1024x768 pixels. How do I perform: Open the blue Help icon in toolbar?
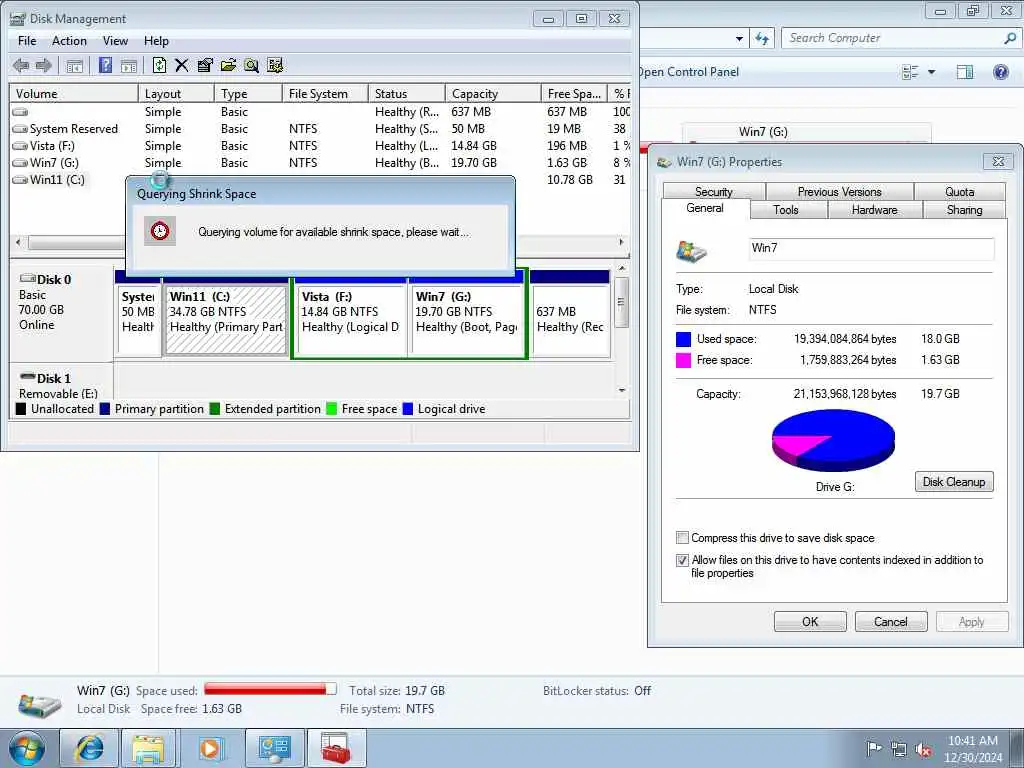click(105, 65)
